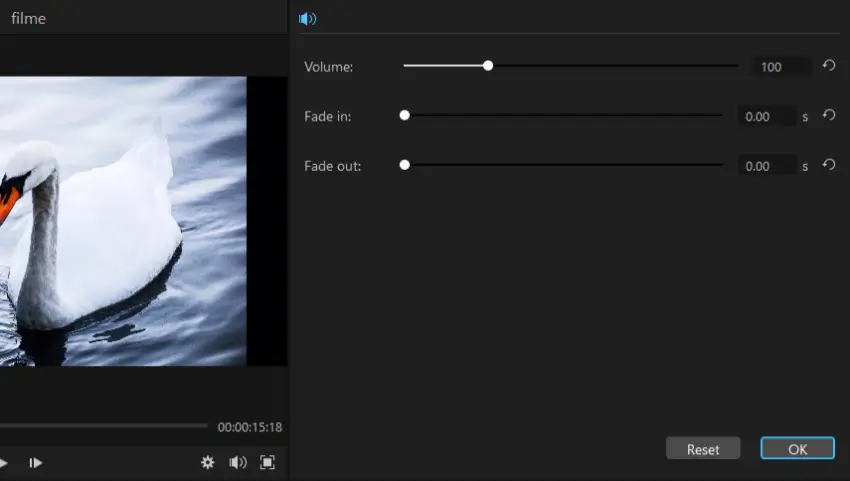Enter fullscreen preview mode
This screenshot has height=481, width=850.
pyautogui.click(x=267, y=462)
